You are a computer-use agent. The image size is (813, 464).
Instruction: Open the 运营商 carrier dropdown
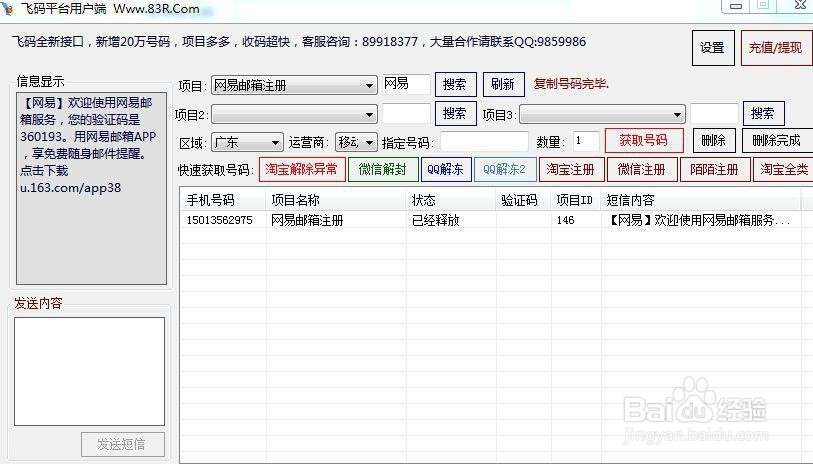click(x=356, y=142)
